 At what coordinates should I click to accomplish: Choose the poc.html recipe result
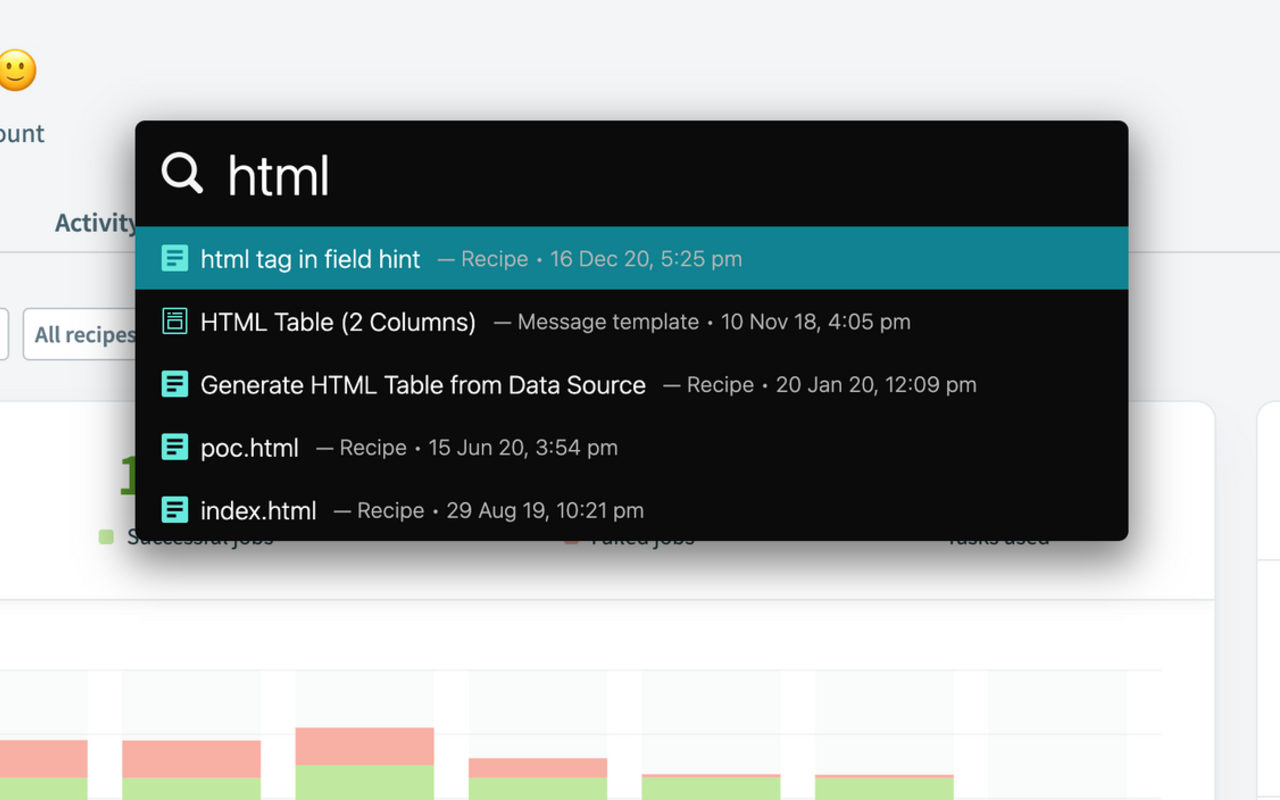(x=249, y=448)
